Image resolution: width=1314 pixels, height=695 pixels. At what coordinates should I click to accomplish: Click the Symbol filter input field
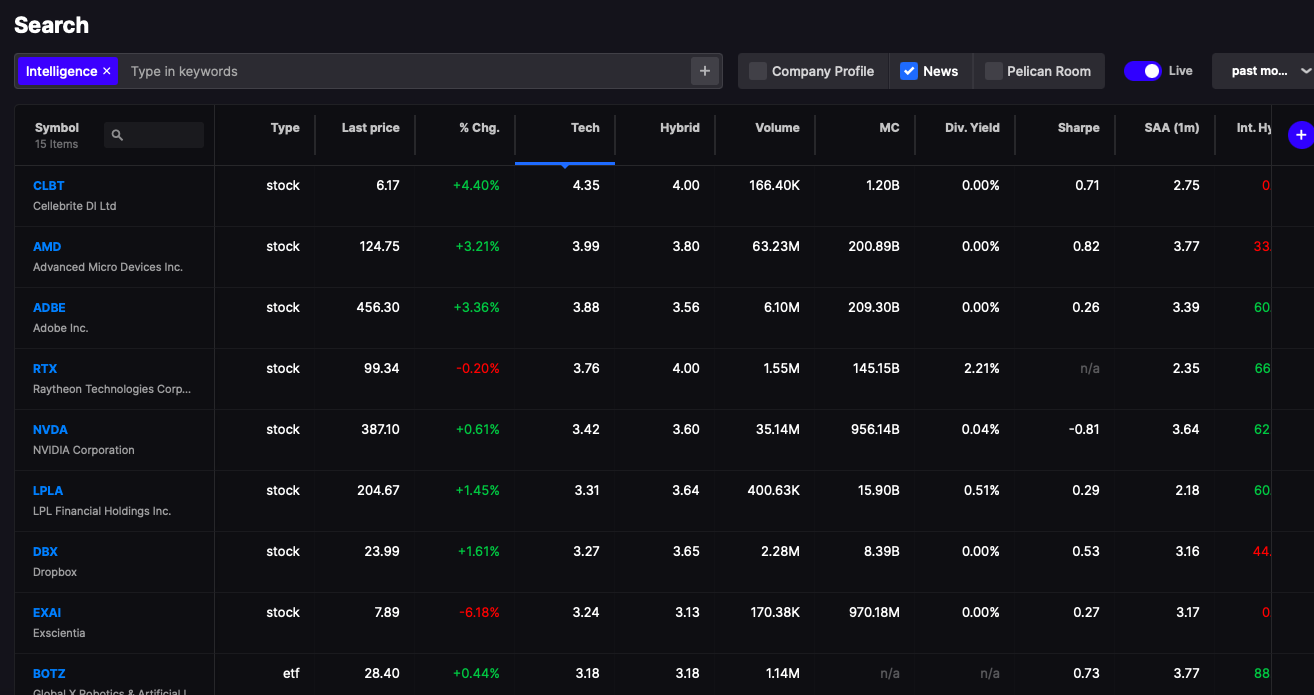[x=154, y=135]
